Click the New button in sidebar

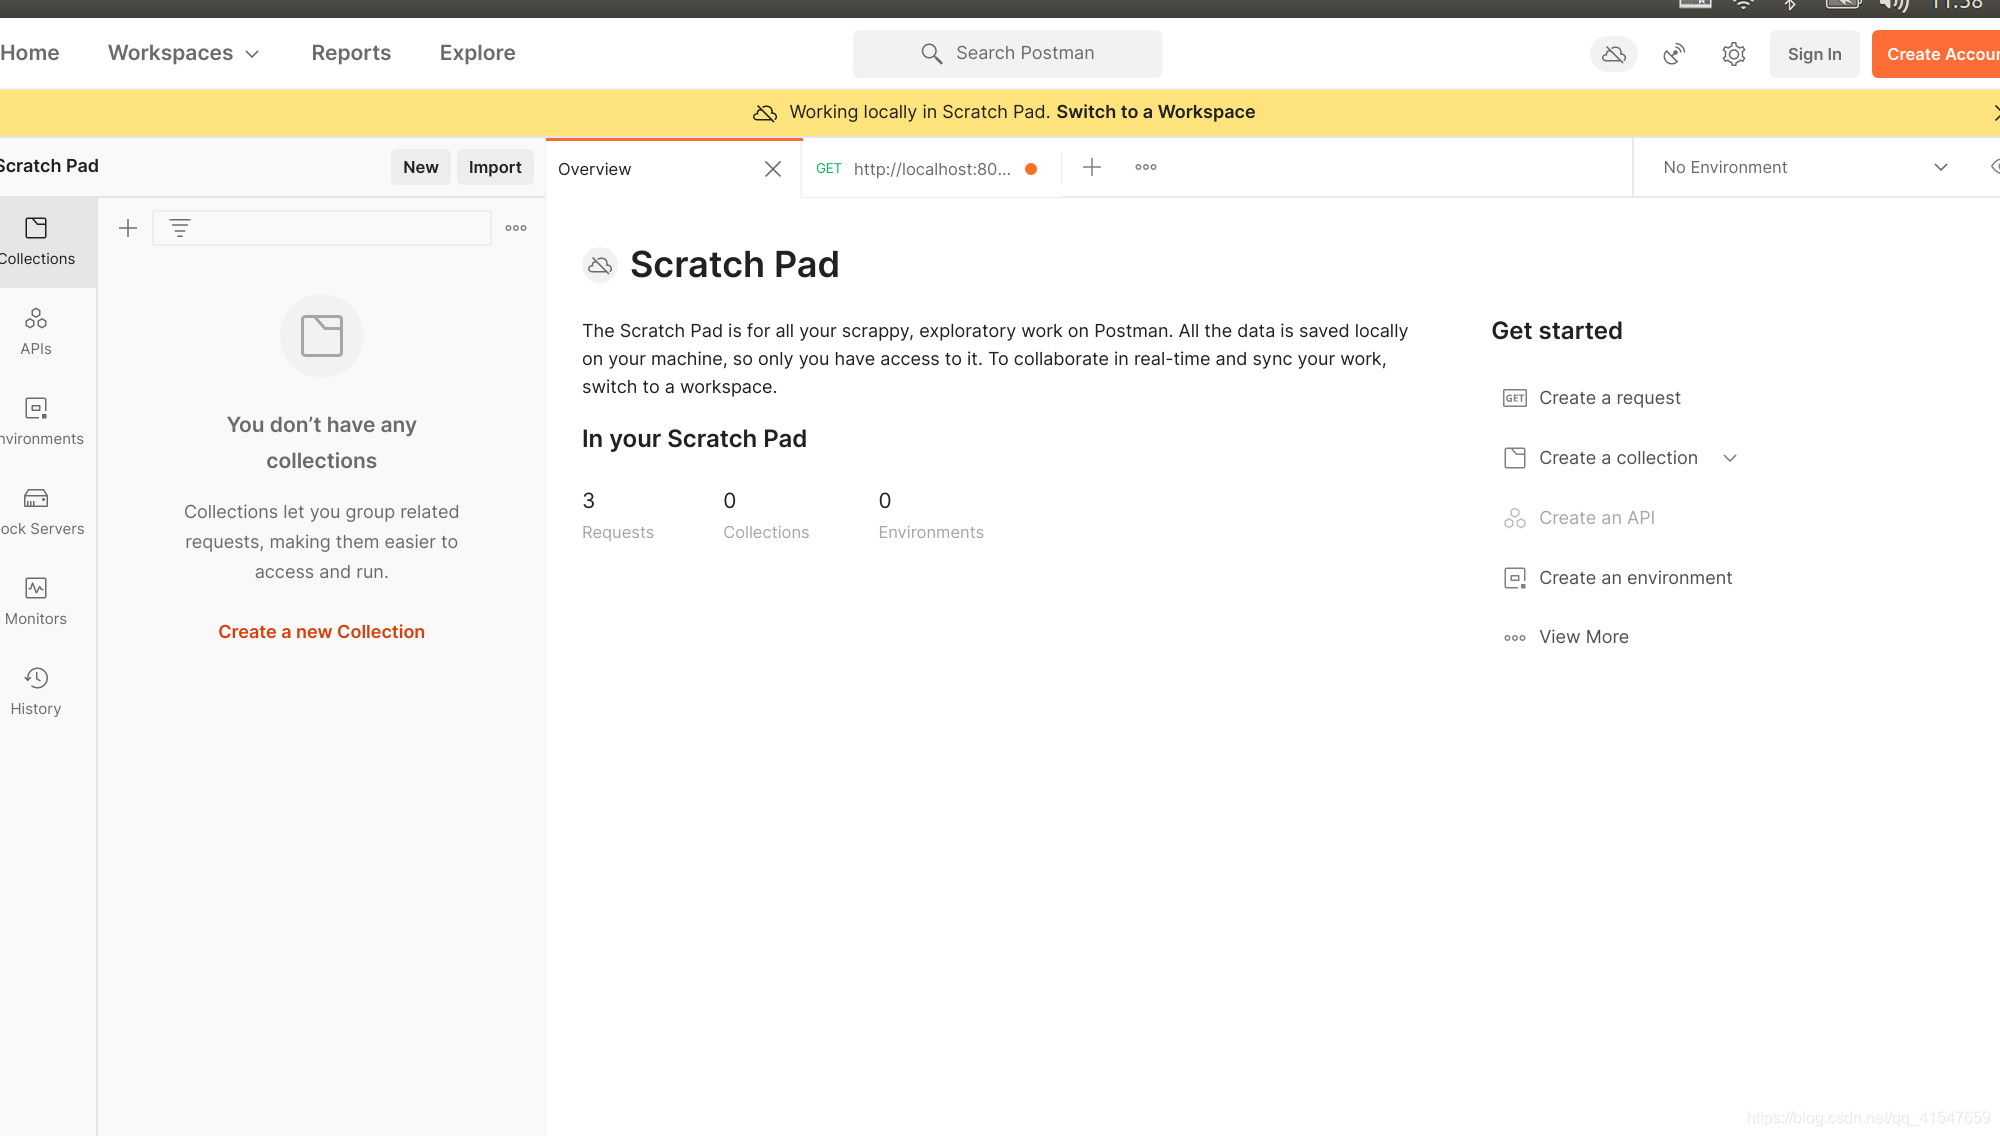tap(420, 165)
